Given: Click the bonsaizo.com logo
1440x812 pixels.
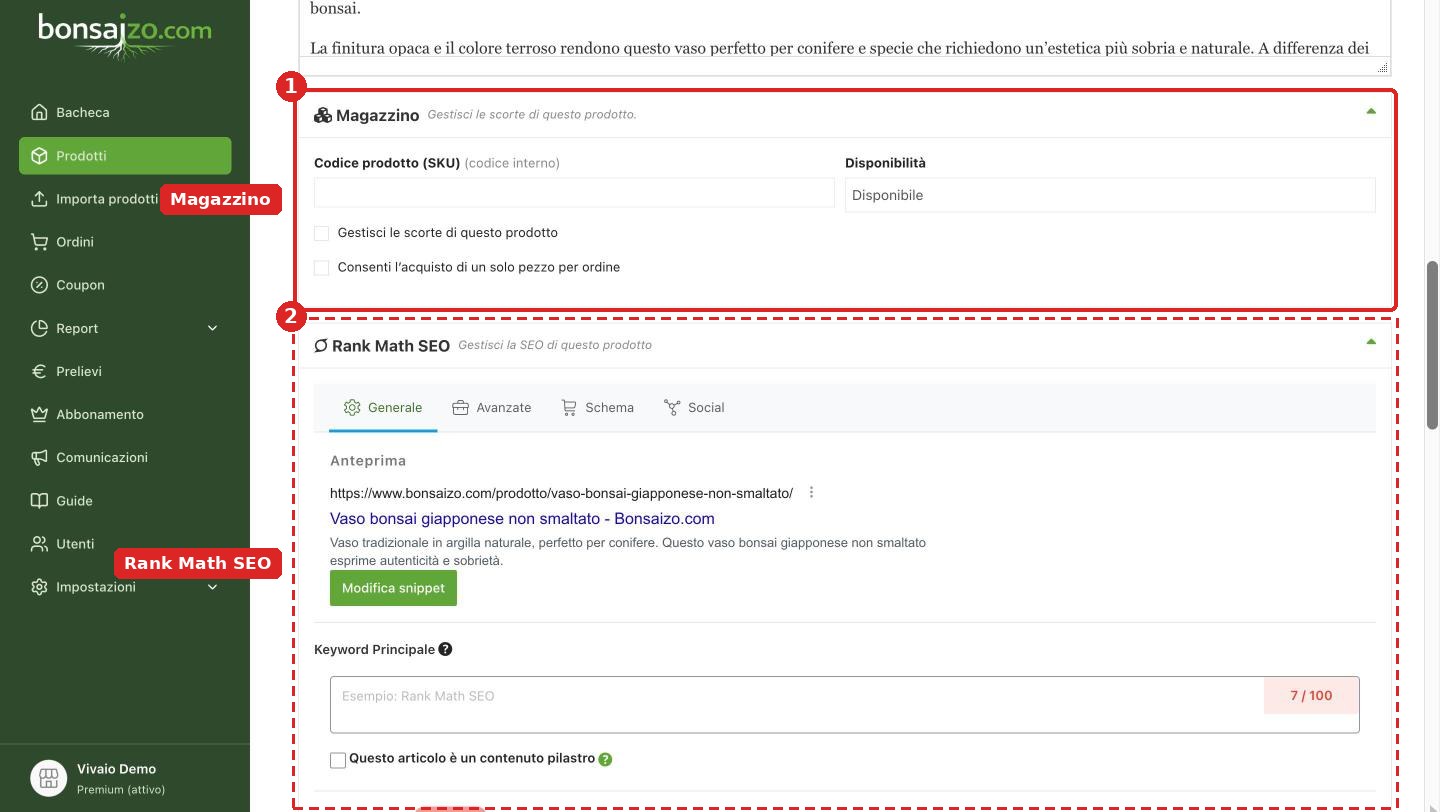Looking at the screenshot, I should pos(125,35).
